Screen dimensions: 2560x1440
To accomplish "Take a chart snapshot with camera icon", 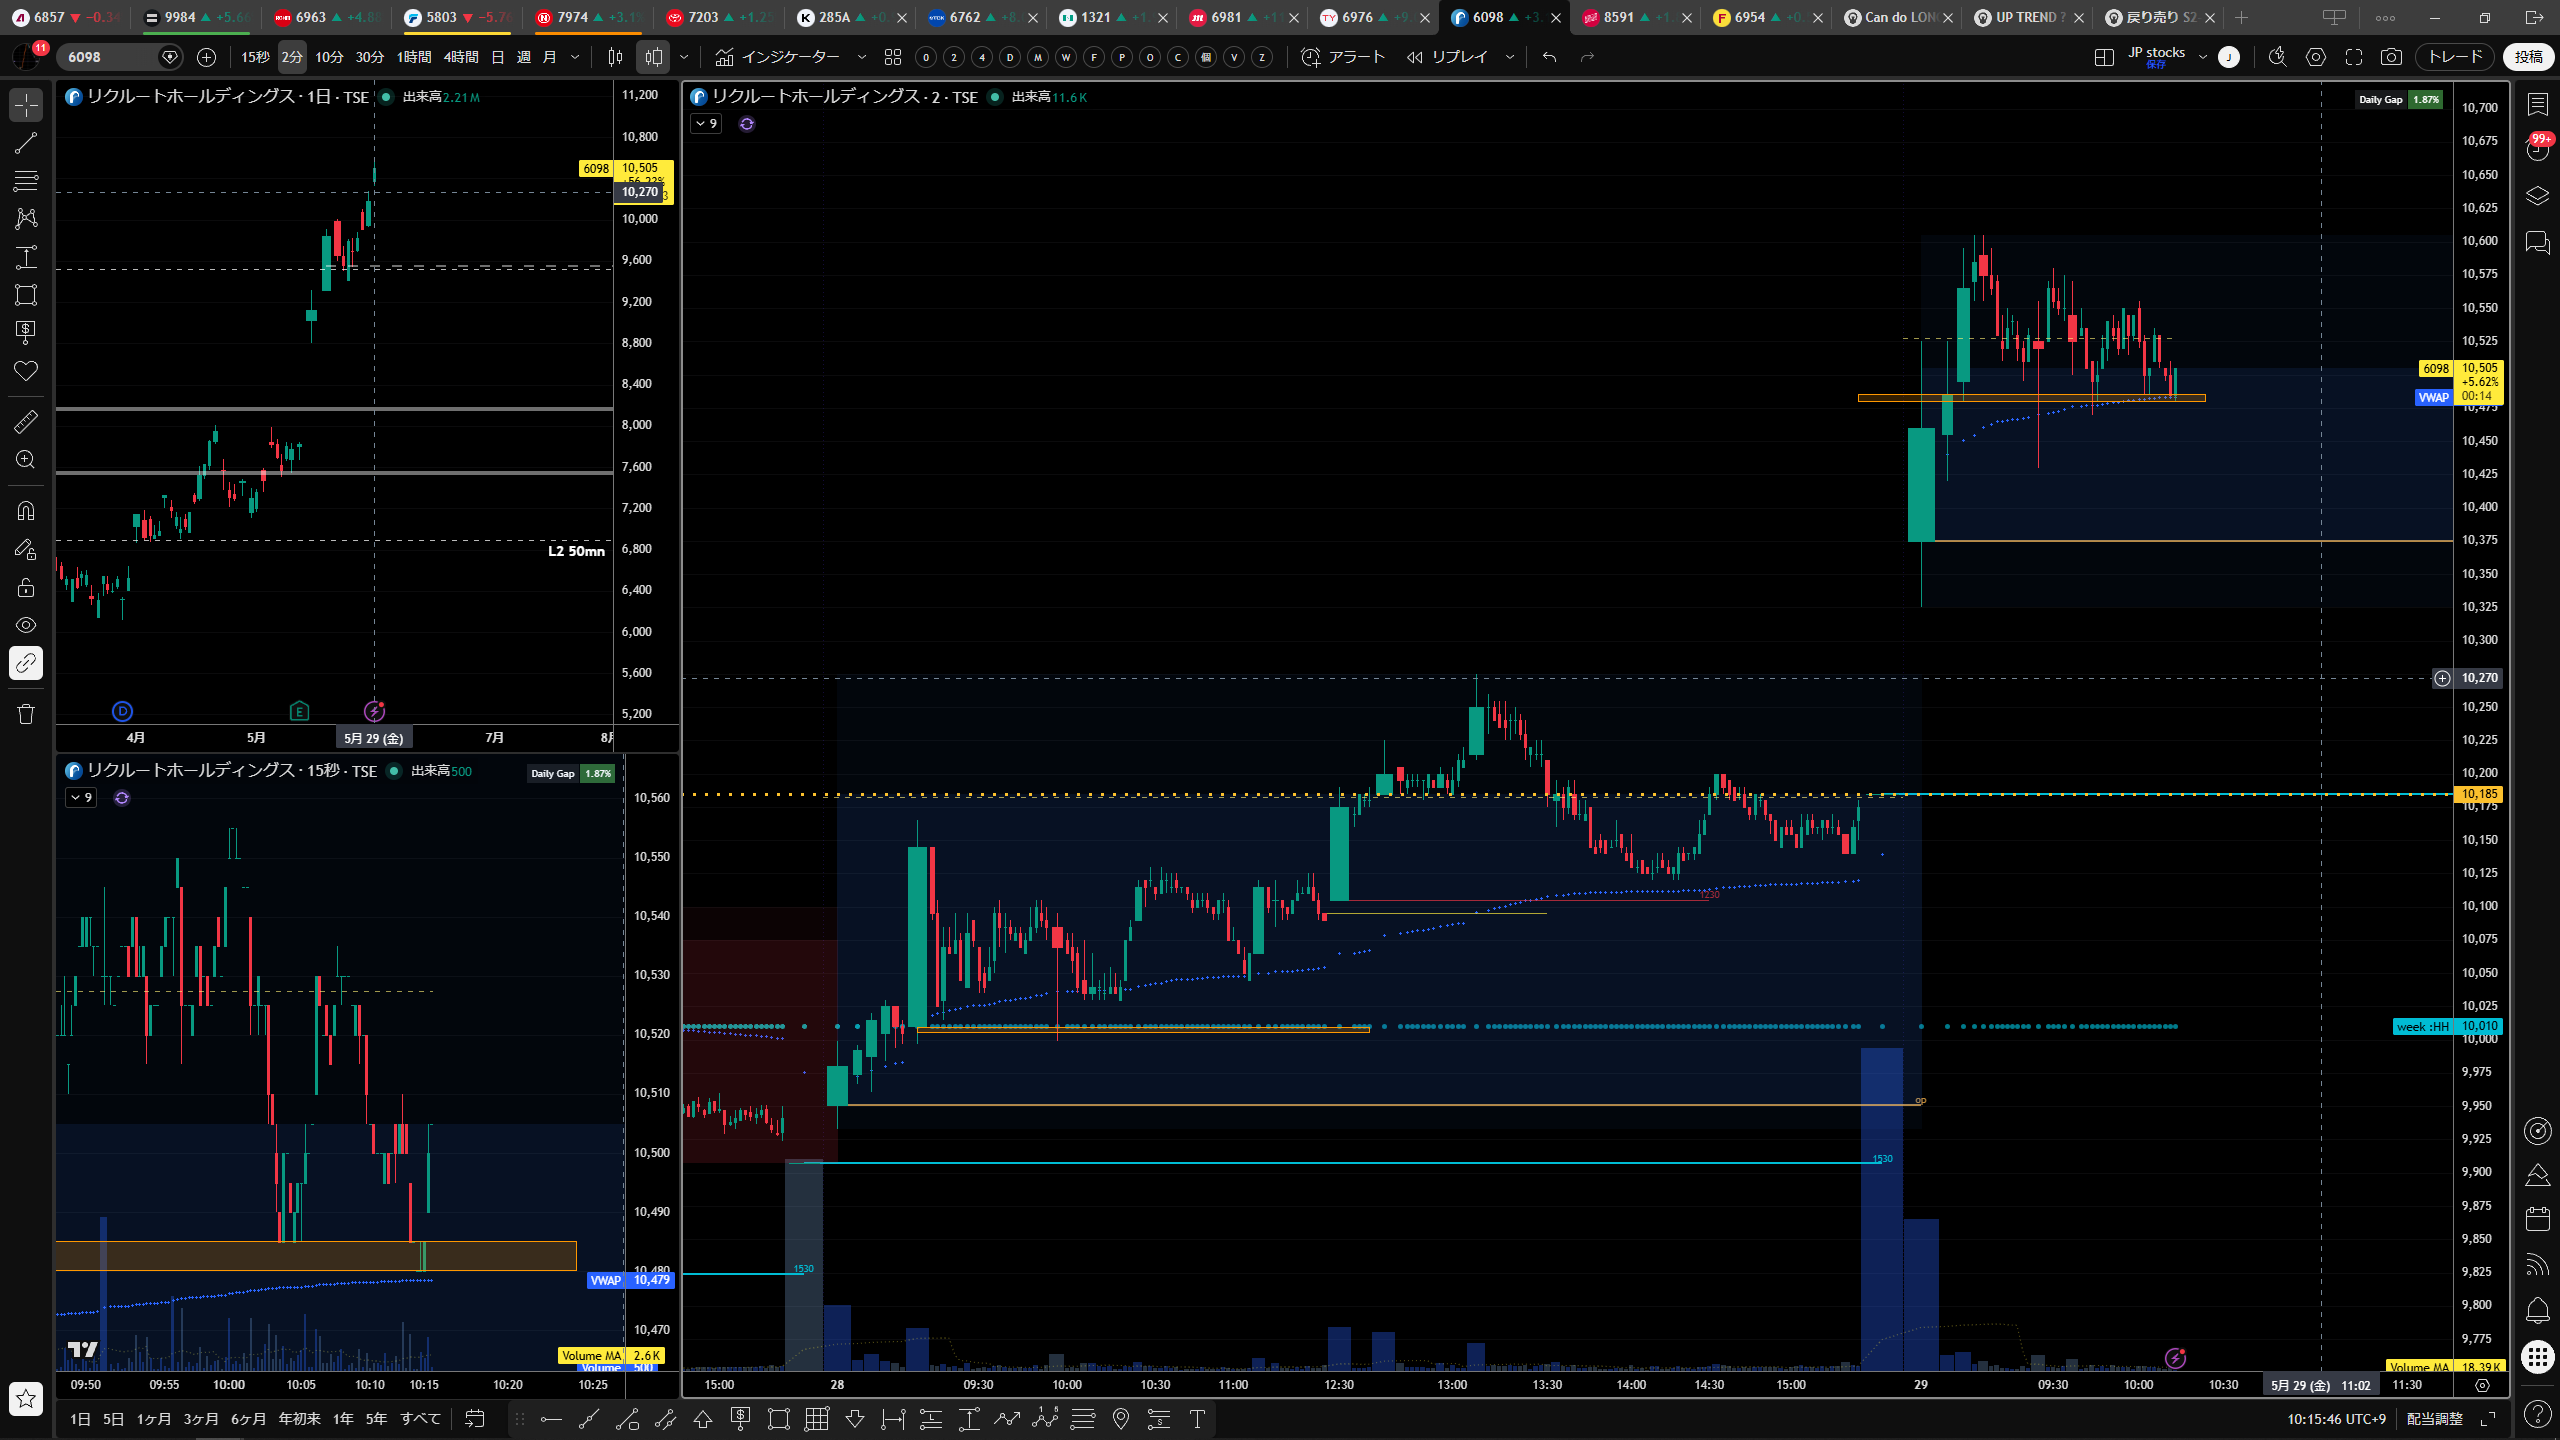I will [x=2391, y=57].
